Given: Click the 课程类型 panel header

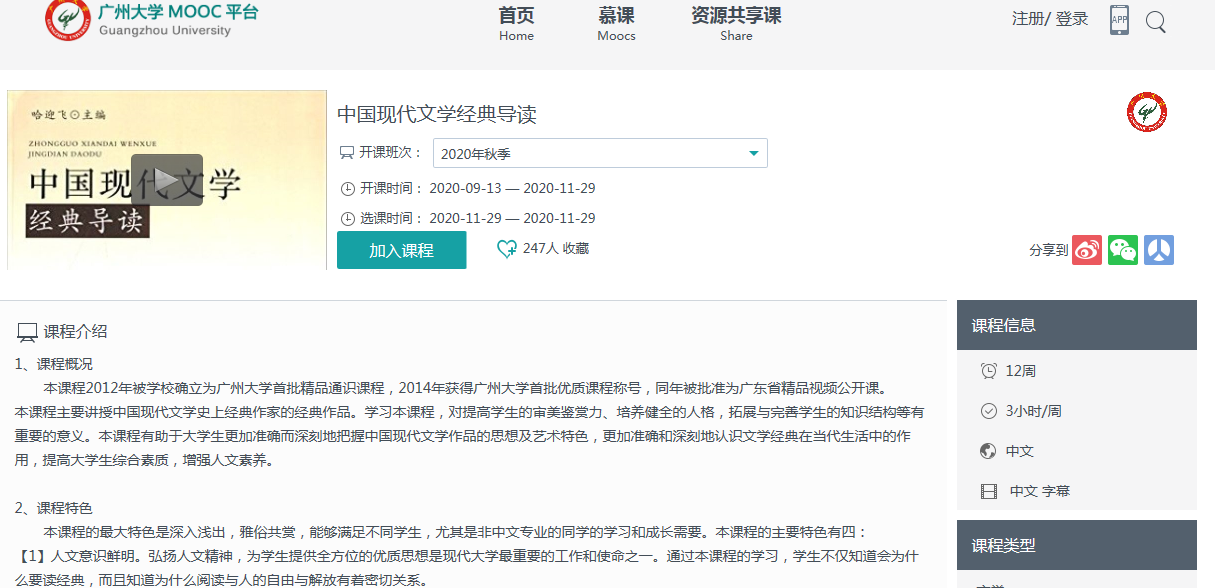Looking at the screenshot, I should click(x=1076, y=545).
